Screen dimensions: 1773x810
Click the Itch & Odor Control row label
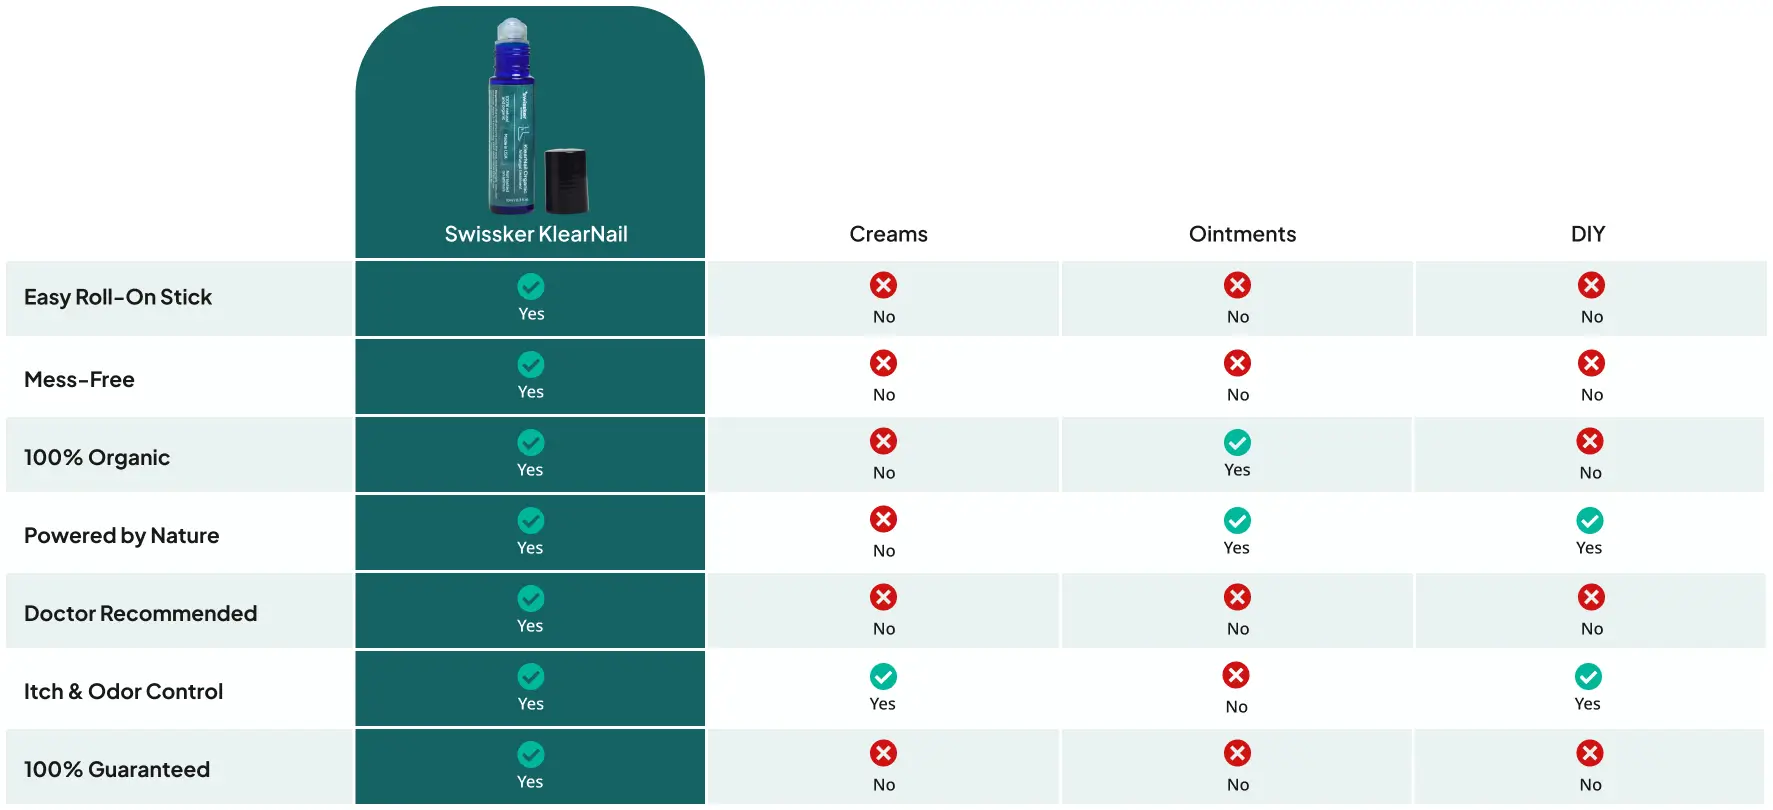[x=124, y=691]
